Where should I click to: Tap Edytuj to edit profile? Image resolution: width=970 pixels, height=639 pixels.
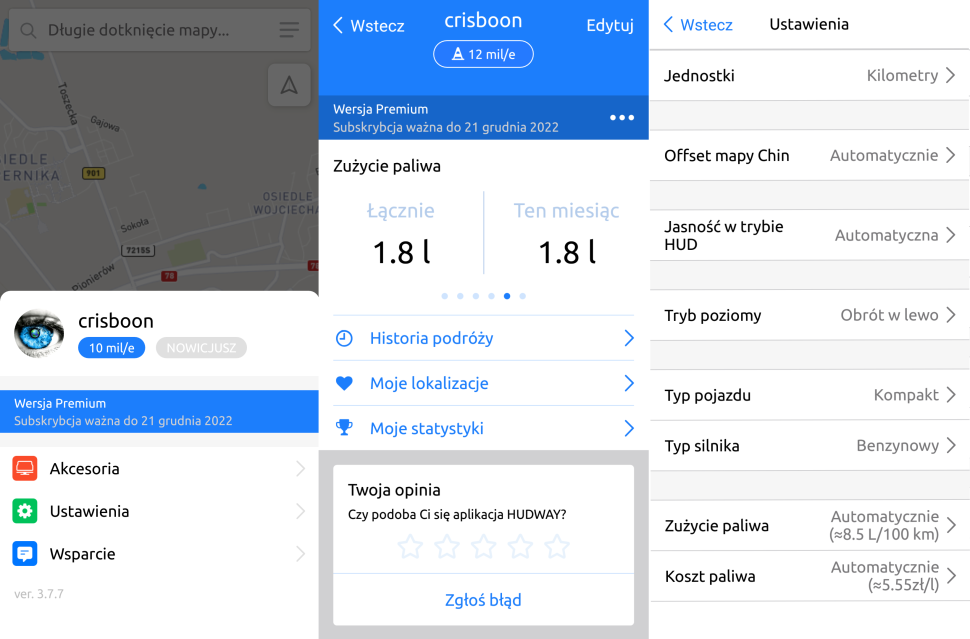(609, 26)
